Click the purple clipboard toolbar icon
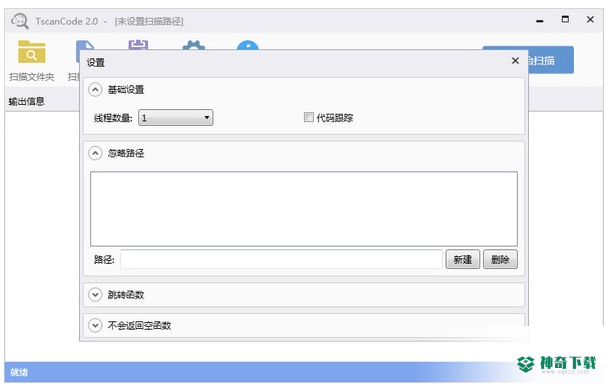608x386 pixels. [x=138, y=45]
